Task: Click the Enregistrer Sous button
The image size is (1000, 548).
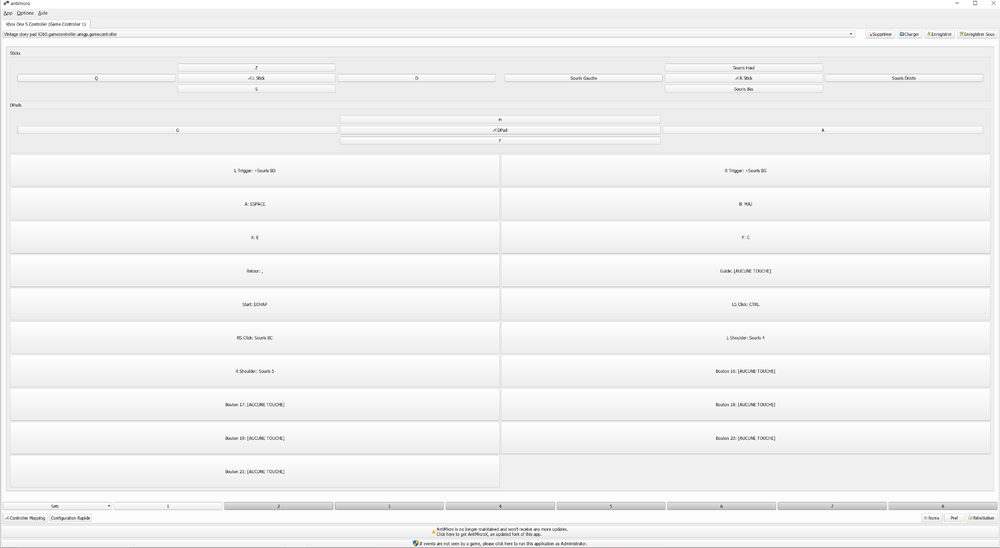Action: 977,34
